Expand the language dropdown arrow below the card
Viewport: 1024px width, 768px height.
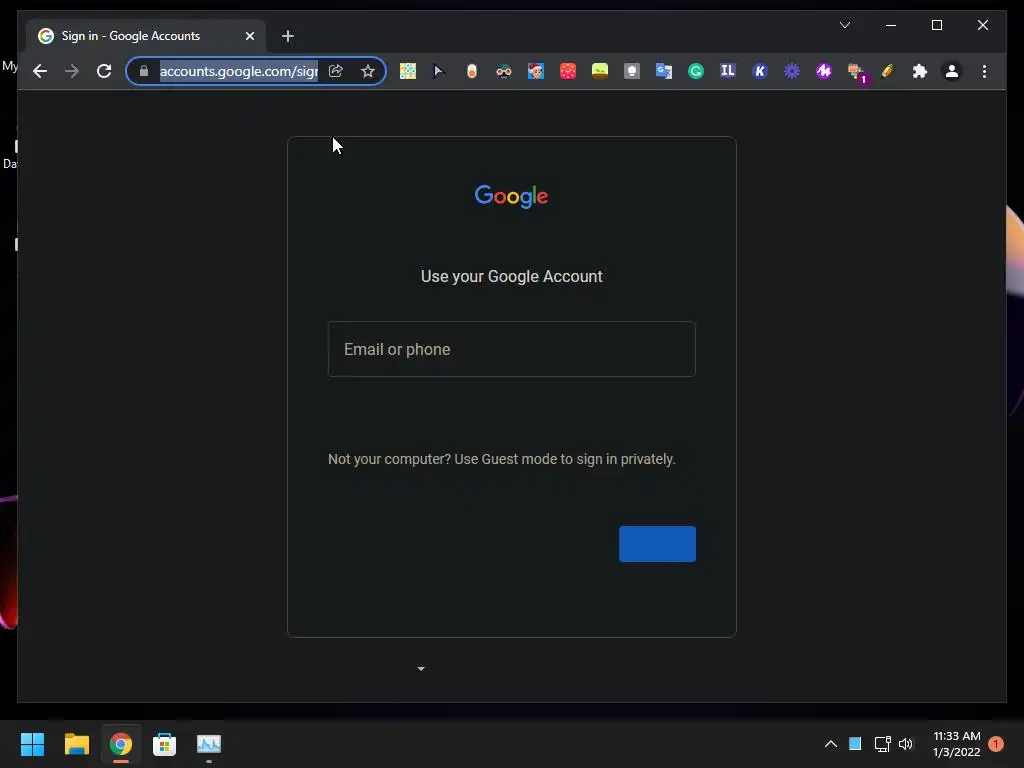coord(421,669)
